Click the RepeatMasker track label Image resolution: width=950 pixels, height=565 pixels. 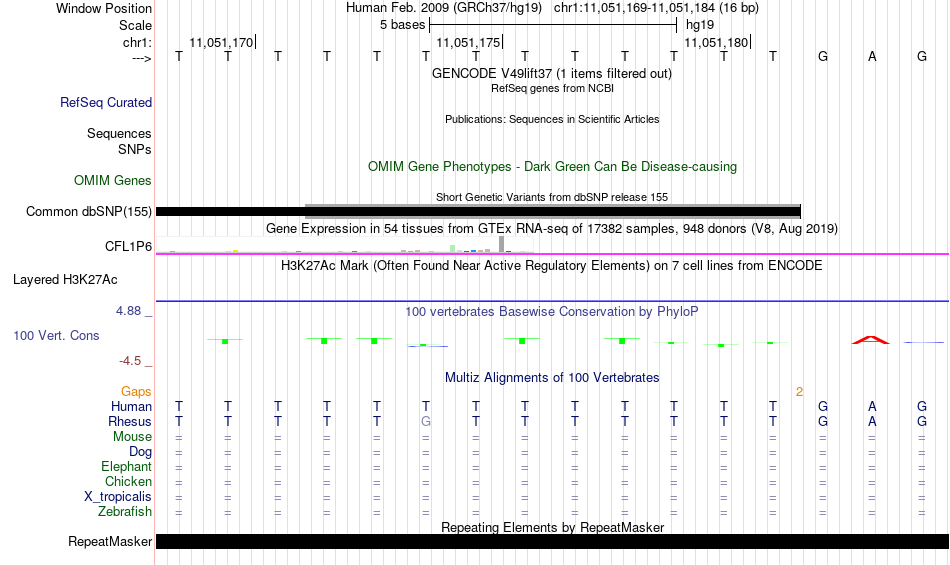pyautogui.click(x=110, y=541)
